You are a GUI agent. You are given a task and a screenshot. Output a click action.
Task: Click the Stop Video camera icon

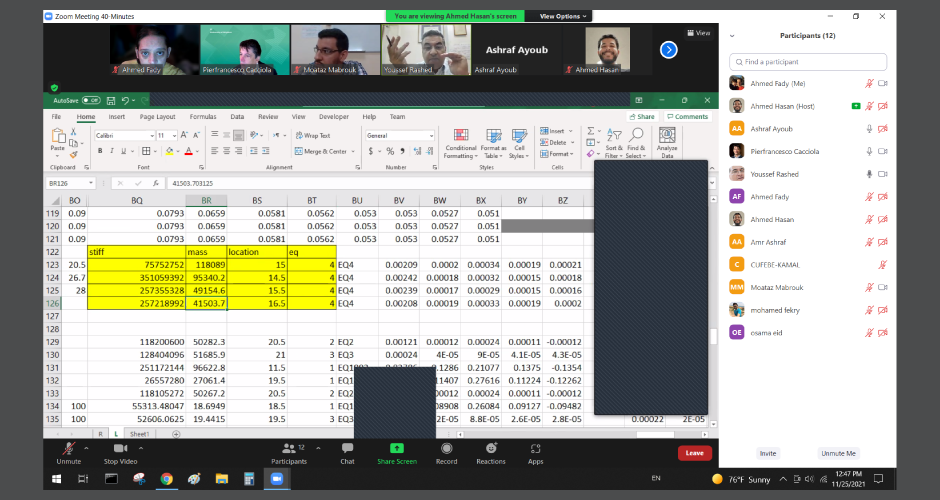pos(120,450)
